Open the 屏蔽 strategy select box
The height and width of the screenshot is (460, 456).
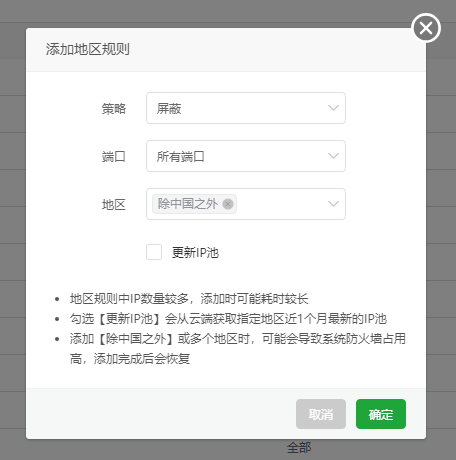246,108
